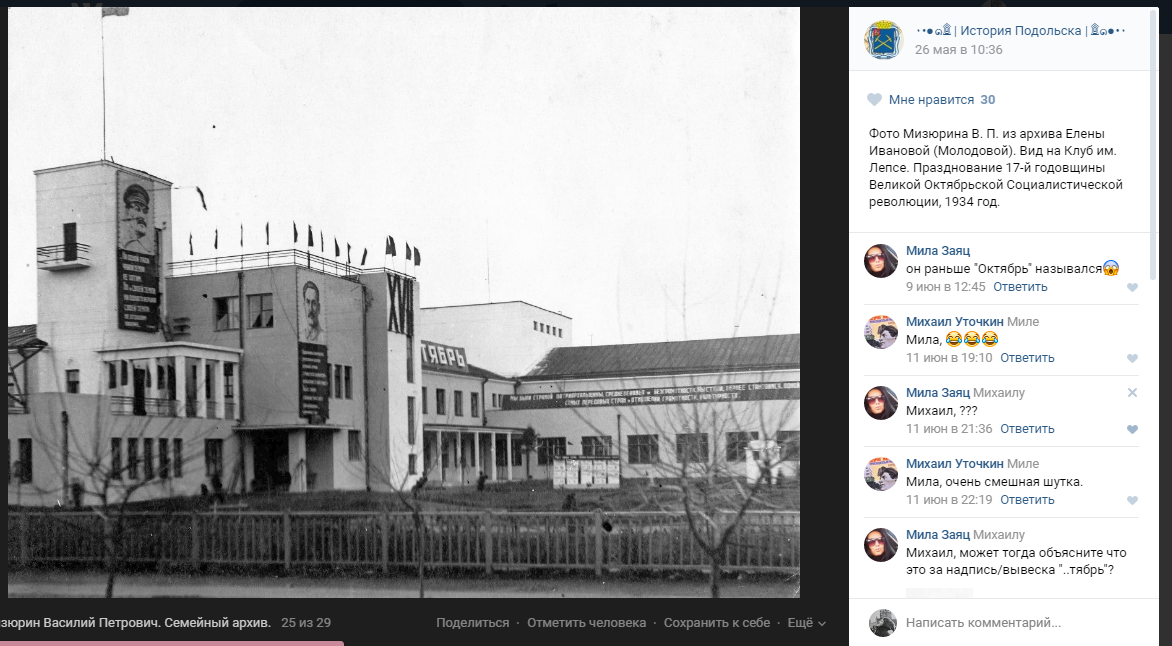Image resolution: width=1172 pixels, height=646 pixels.
Task: Expand the Ещё dropdown menu
Action: pyautogui.click(x=806, y=623)
